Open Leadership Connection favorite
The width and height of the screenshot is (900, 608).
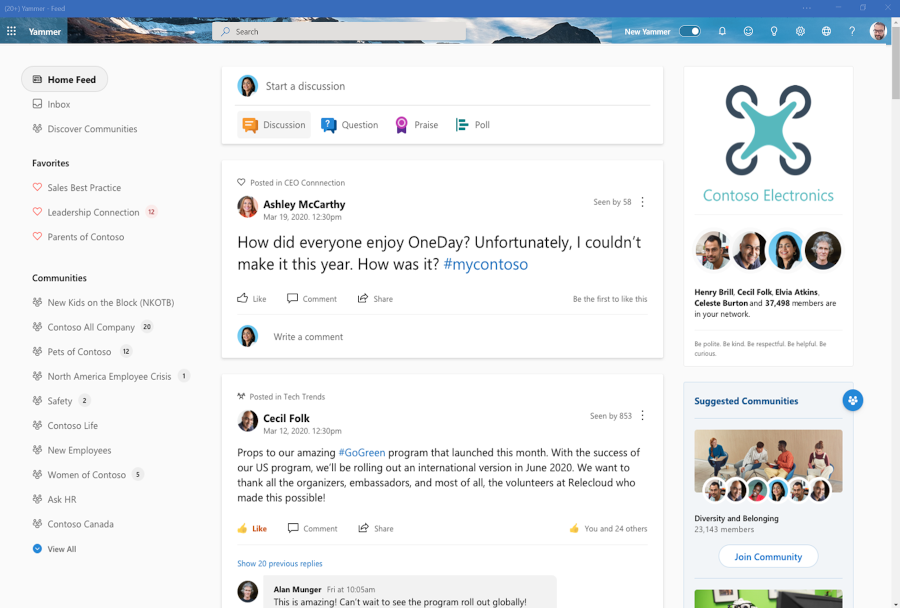tap(93, 212)
